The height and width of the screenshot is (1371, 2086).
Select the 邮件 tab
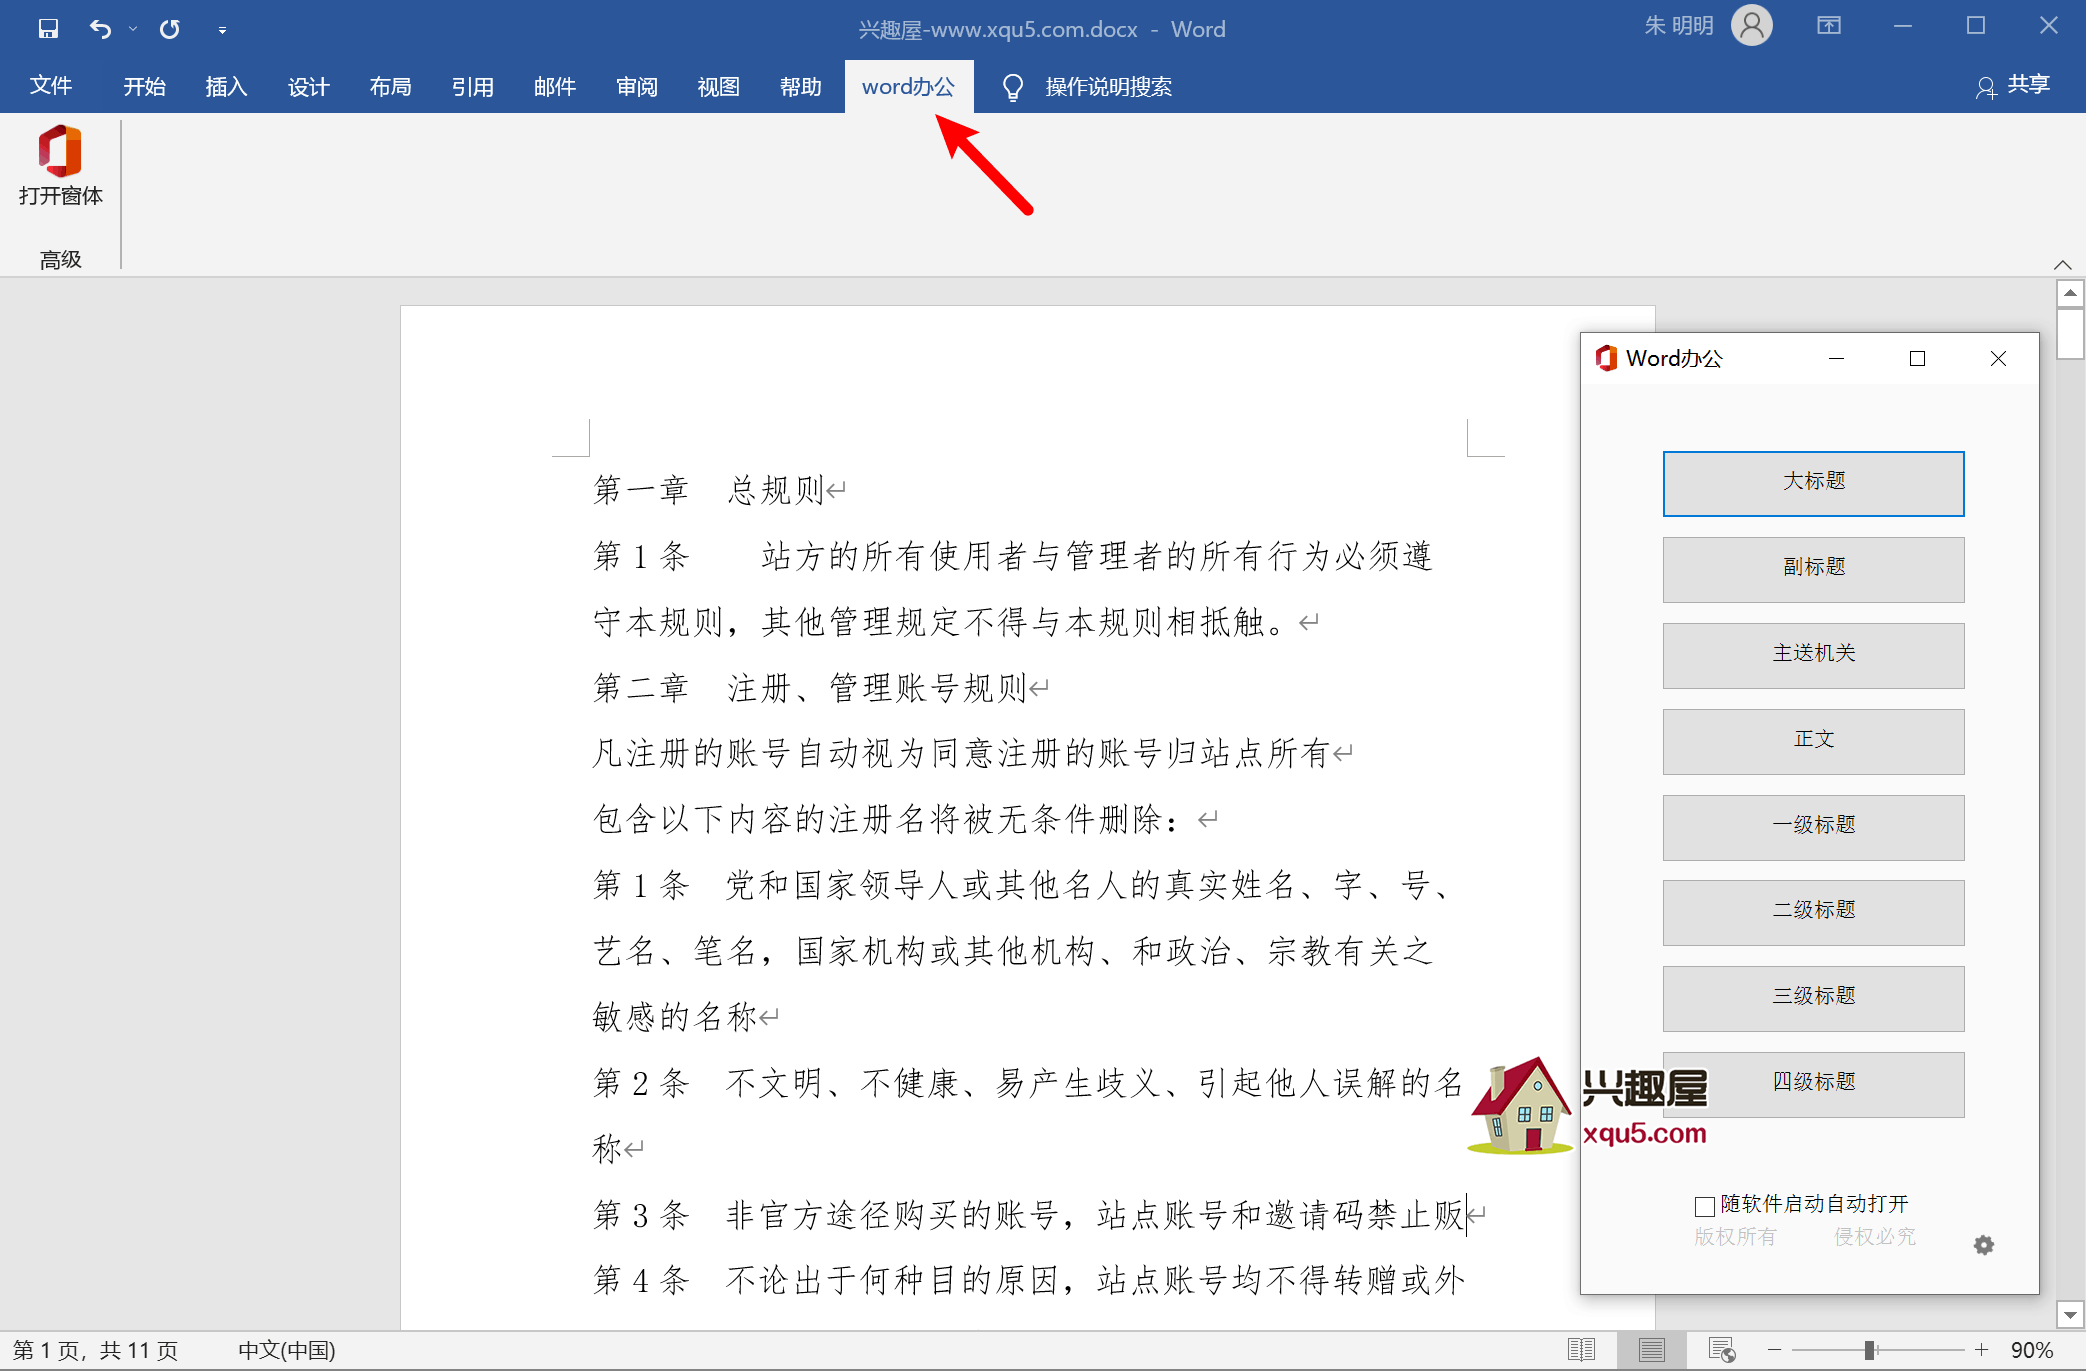coord(554,87)
